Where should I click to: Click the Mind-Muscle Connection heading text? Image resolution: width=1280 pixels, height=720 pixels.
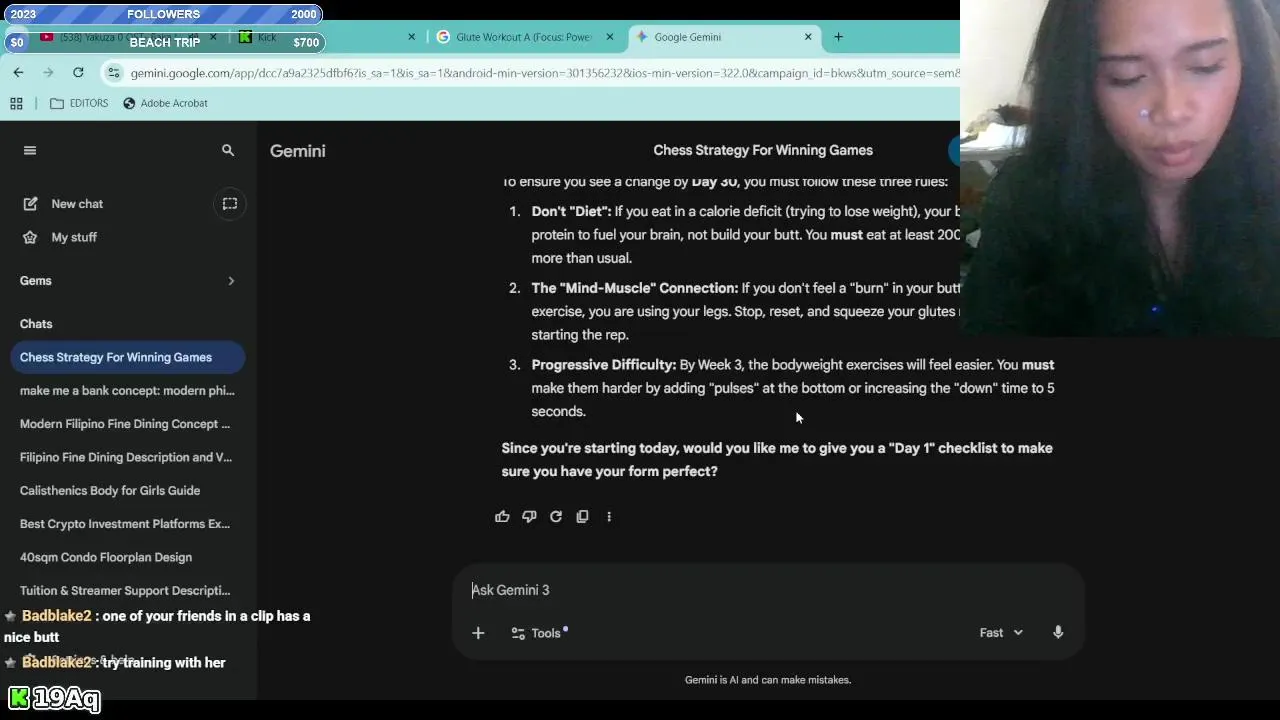(x=634, y=288)
